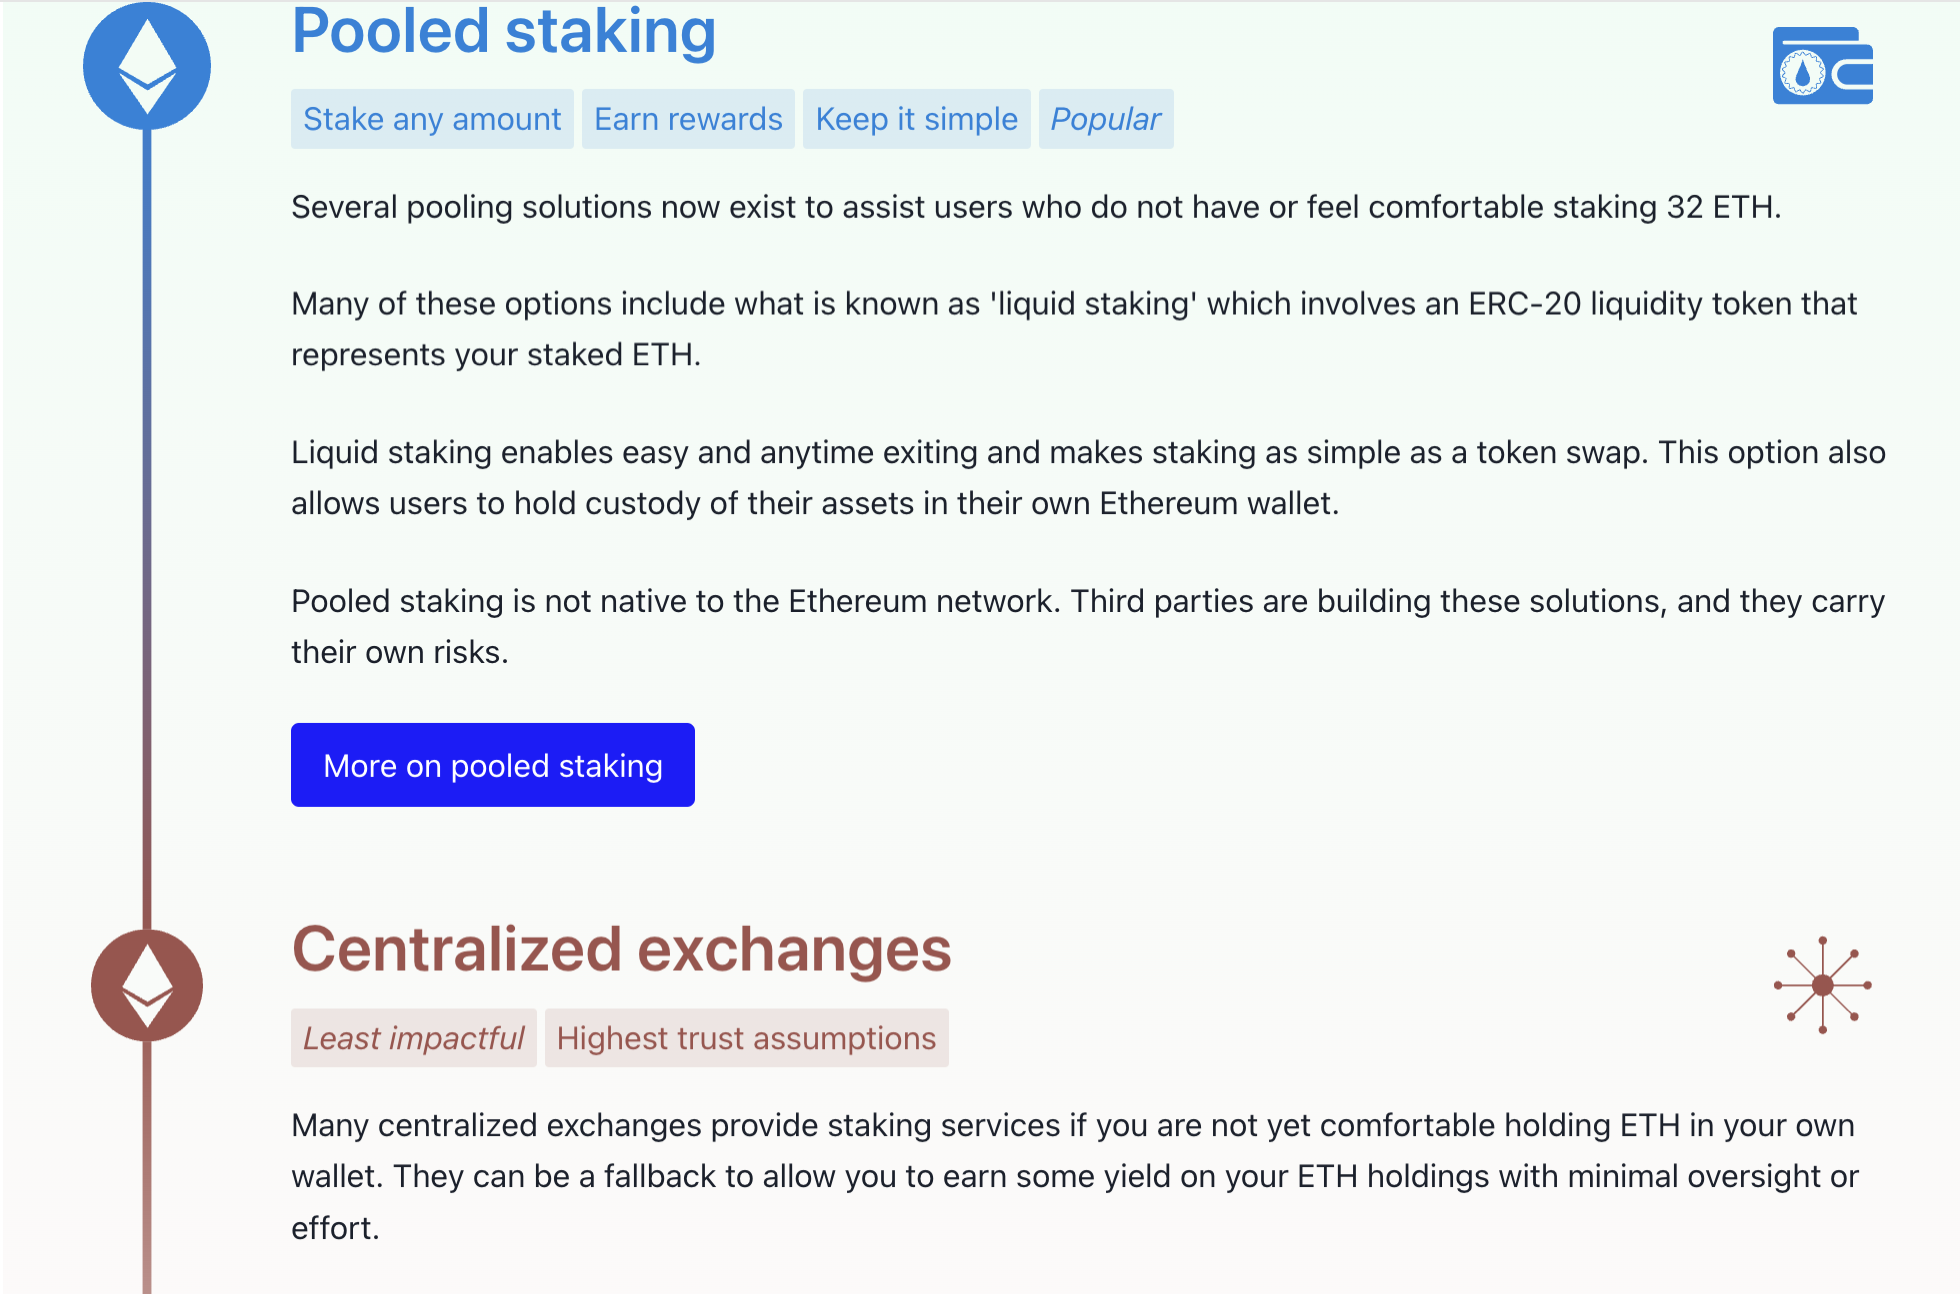Image resolution: width=1960 pixels, height=1294 pixels.
Task: Click the red Ethereum logo circle
Action: [x=147, y=985]
